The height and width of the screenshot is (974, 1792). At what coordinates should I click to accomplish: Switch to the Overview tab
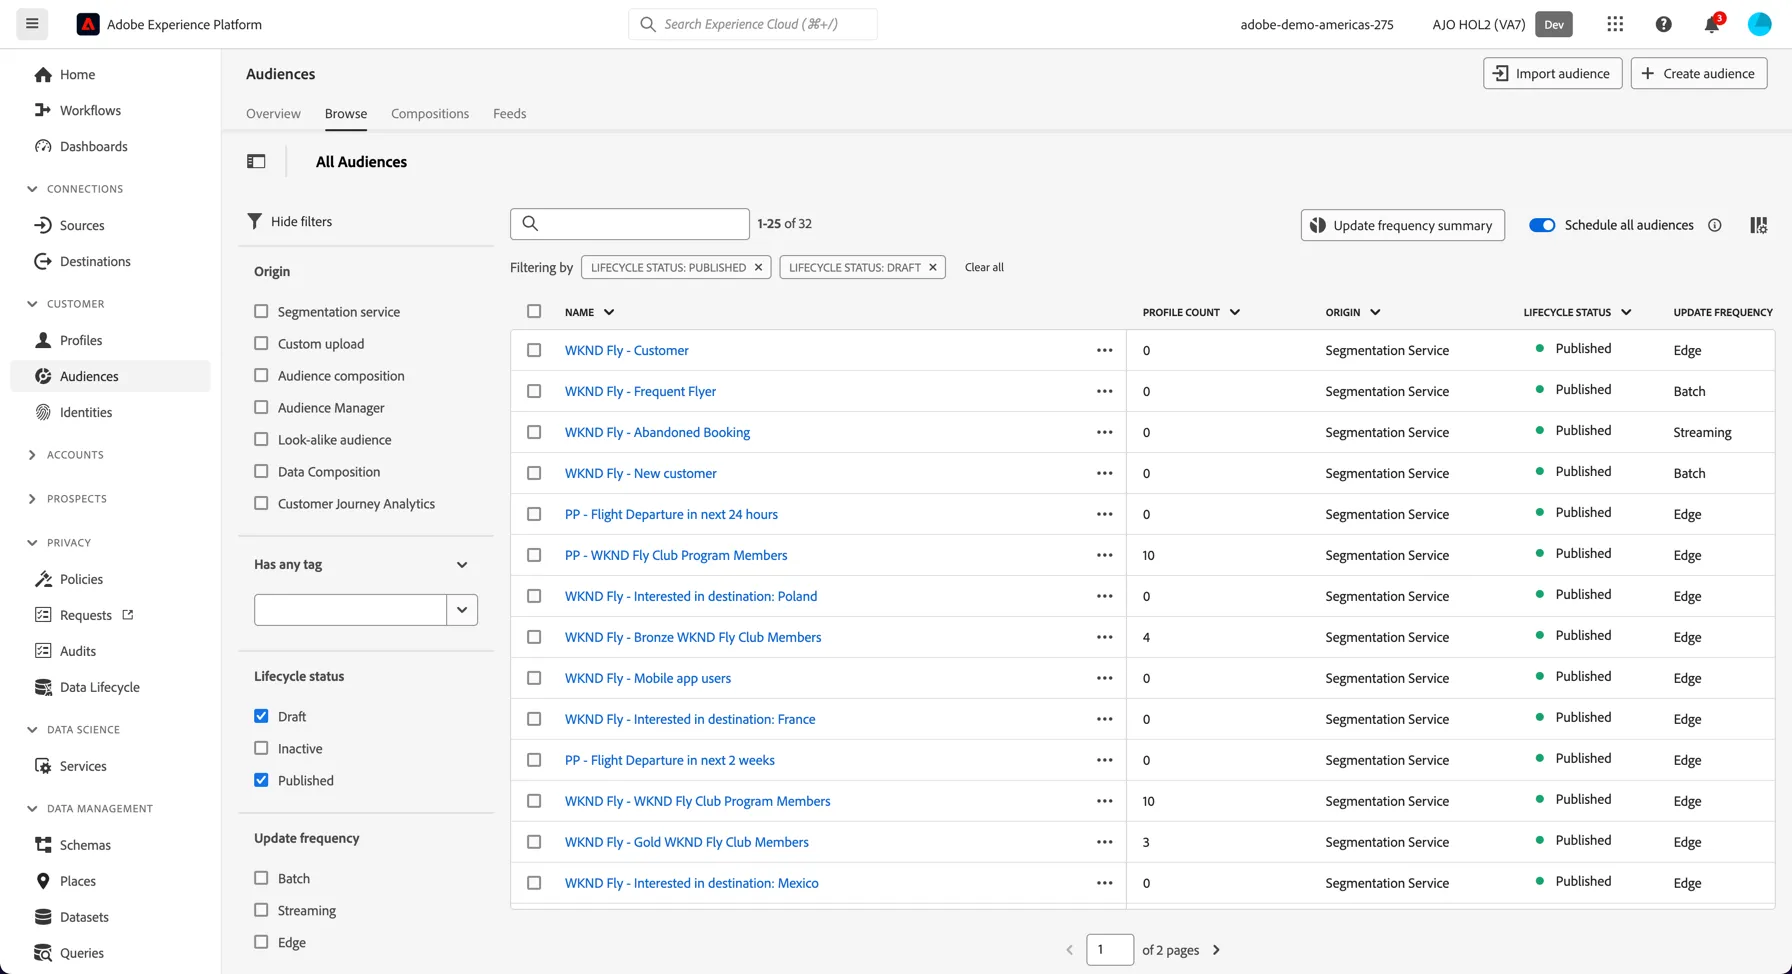(273, 113)
